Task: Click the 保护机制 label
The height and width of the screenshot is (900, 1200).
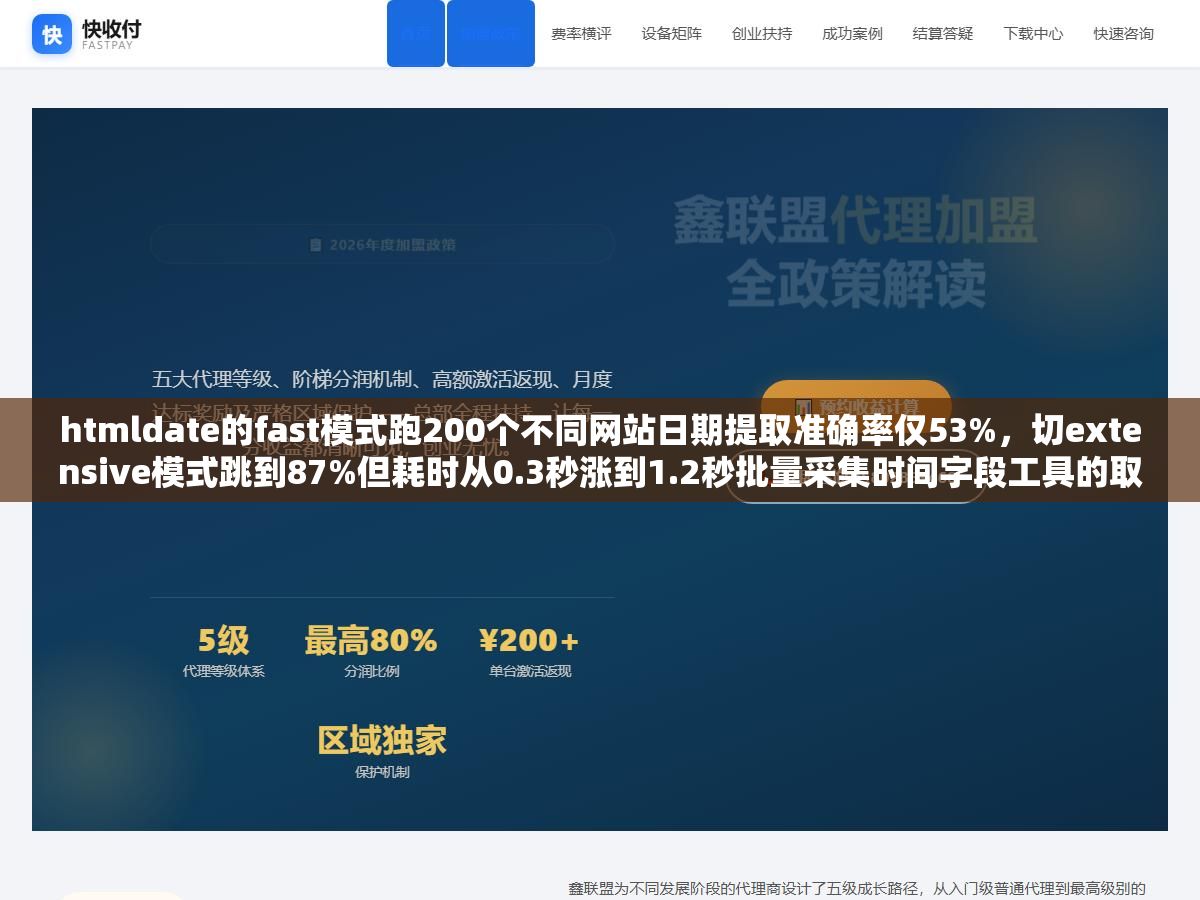Action: click(382, 772)
